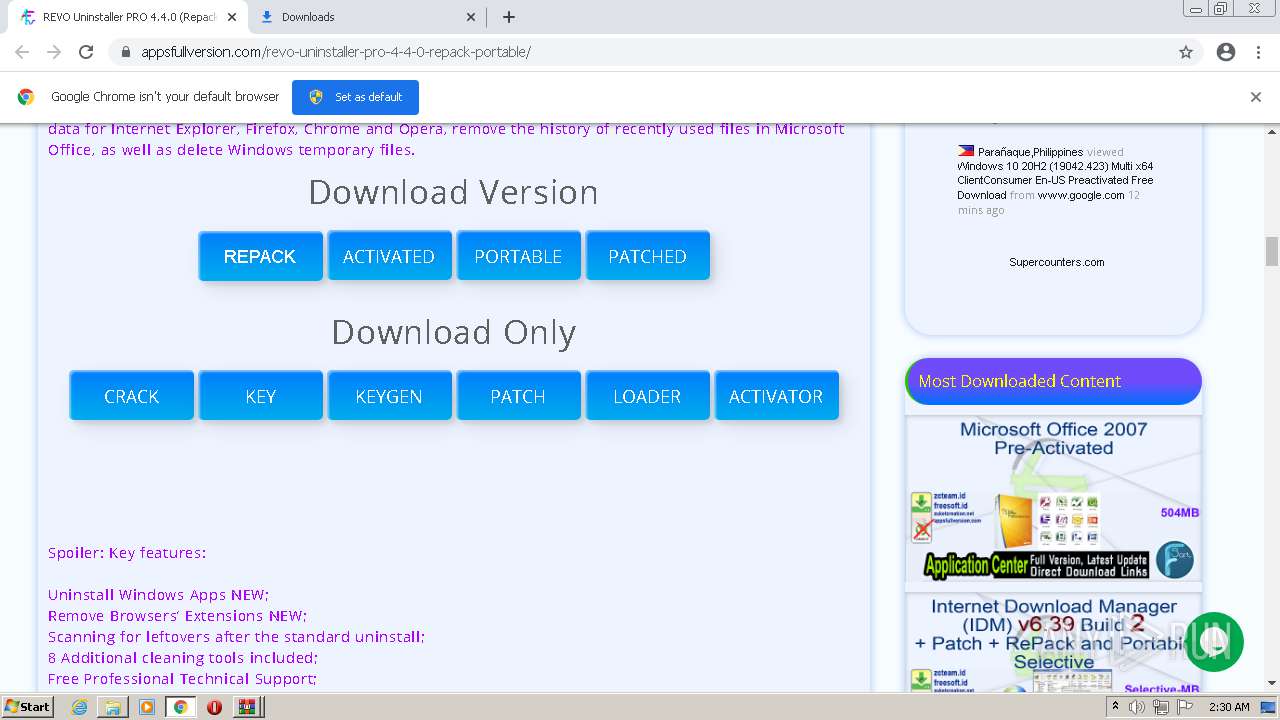1280x720 pixels.
Task: Bookmark this page with the star icon
Action: point(1186,52)
